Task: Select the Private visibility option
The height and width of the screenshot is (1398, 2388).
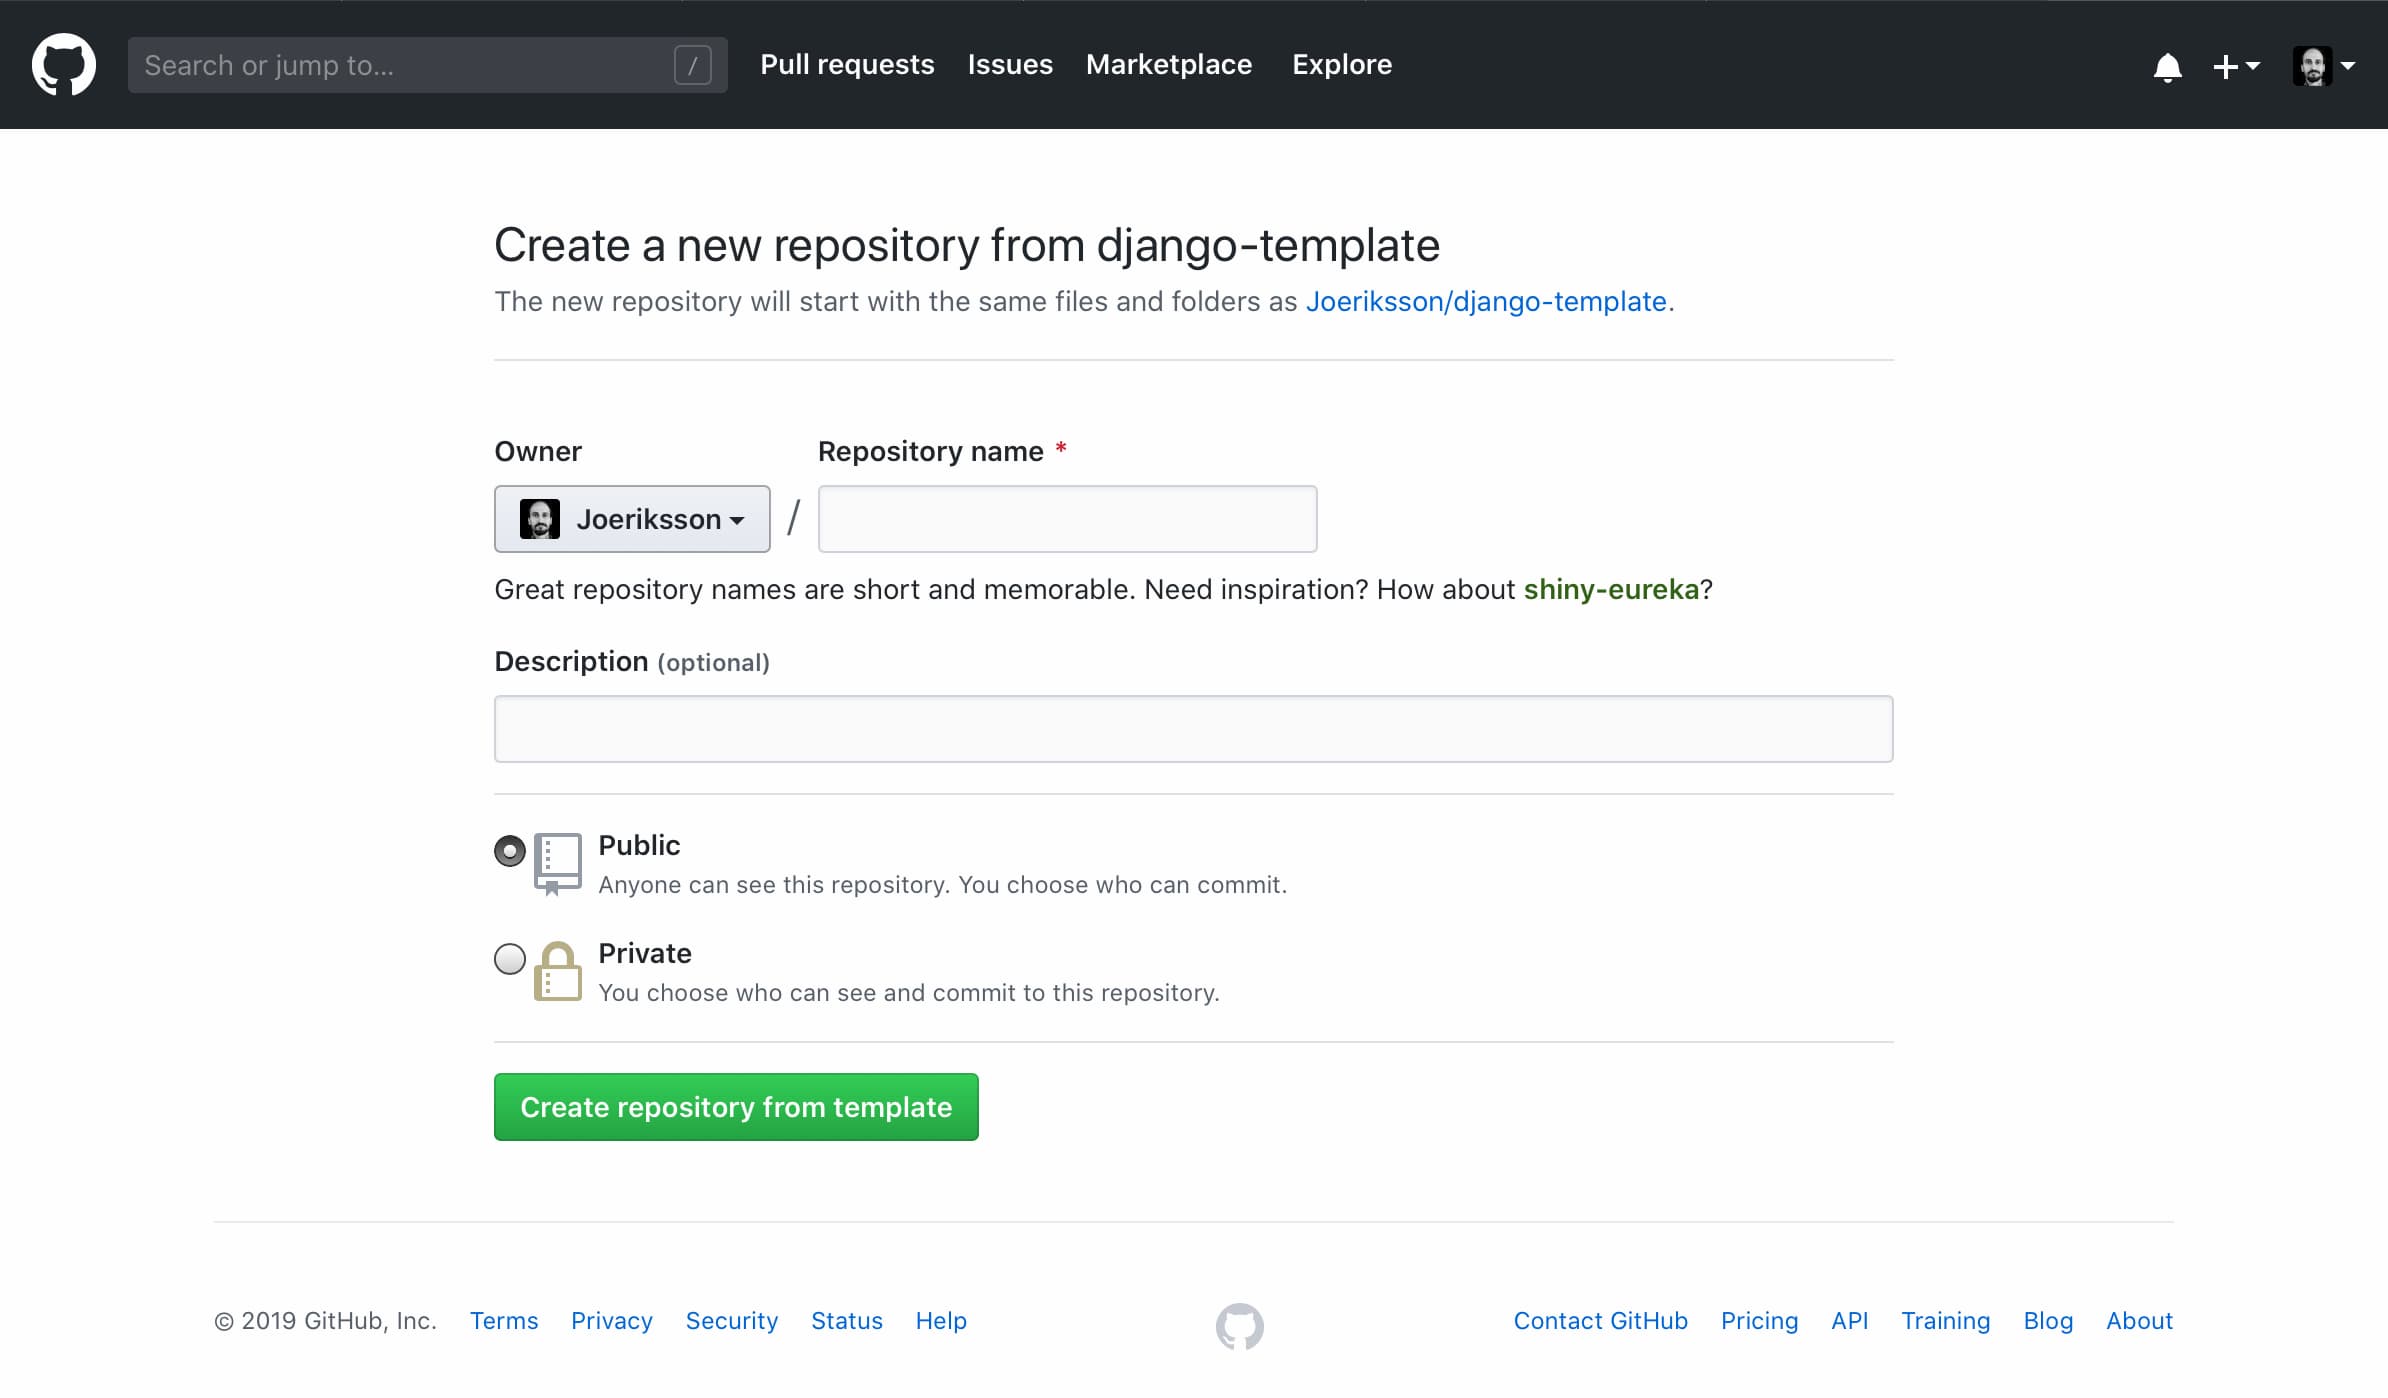Action: click(x=509, y=959)
